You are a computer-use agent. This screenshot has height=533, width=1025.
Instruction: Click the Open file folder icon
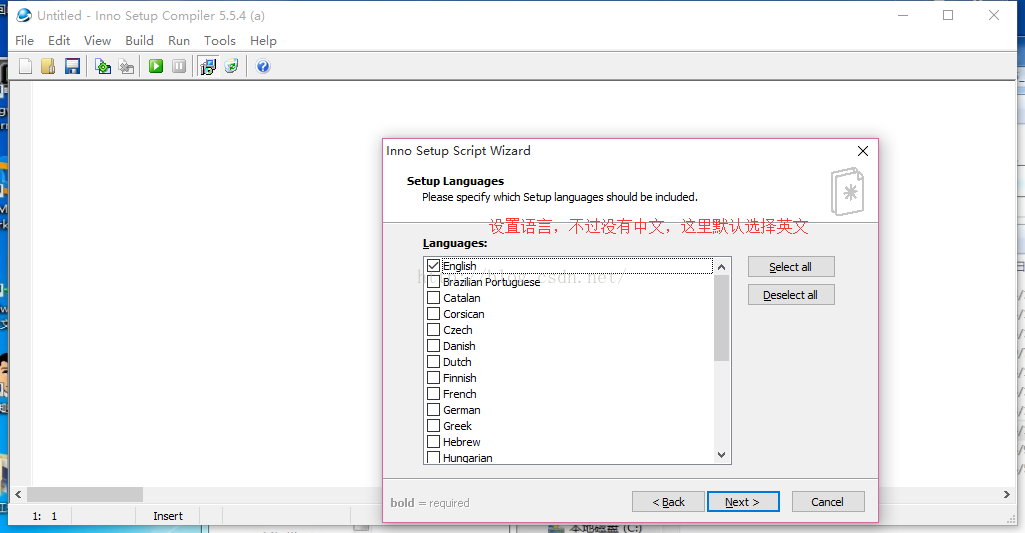click(48, 66)
